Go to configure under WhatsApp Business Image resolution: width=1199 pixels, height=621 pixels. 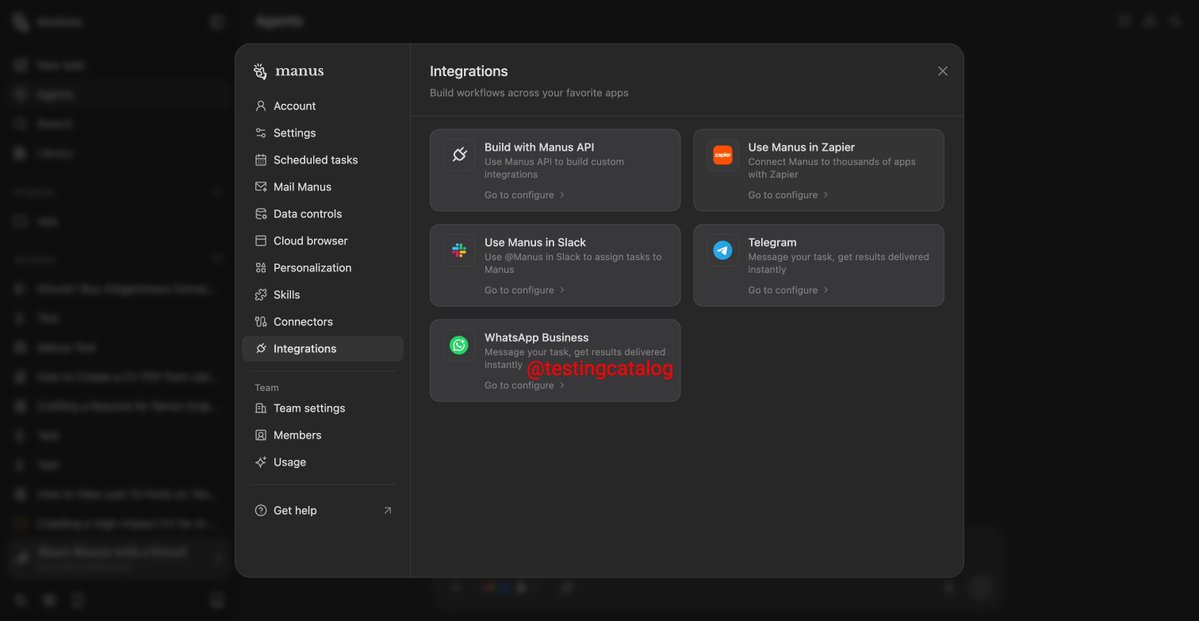click(525, 385)
